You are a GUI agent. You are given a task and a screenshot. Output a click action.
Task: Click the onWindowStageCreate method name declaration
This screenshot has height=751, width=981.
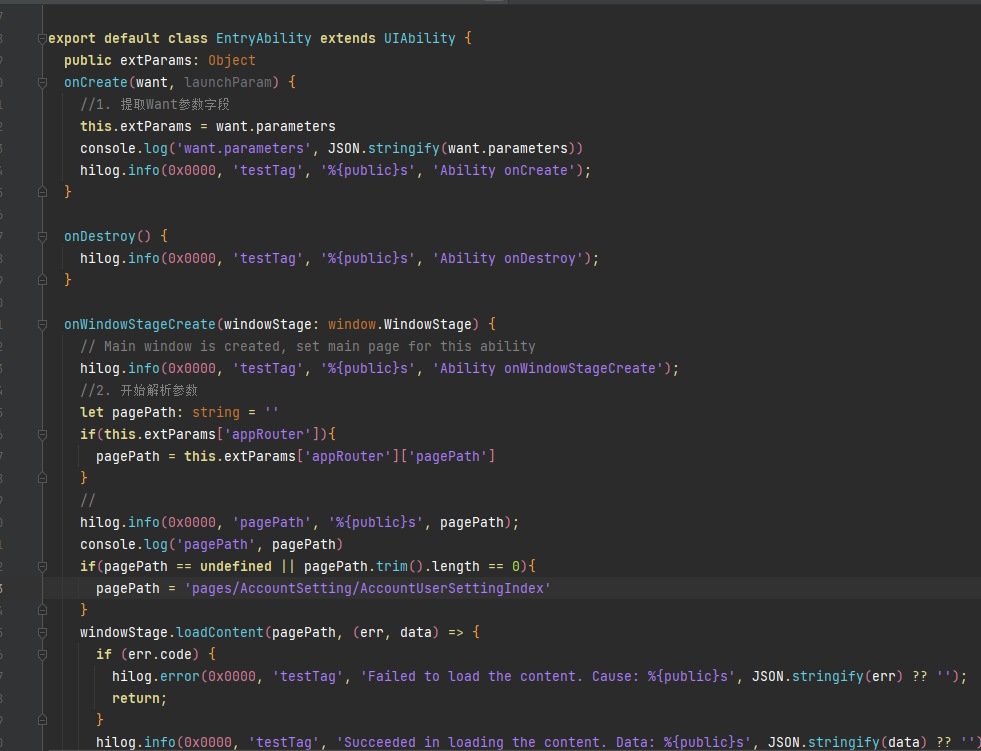click(x=140, y=325)
